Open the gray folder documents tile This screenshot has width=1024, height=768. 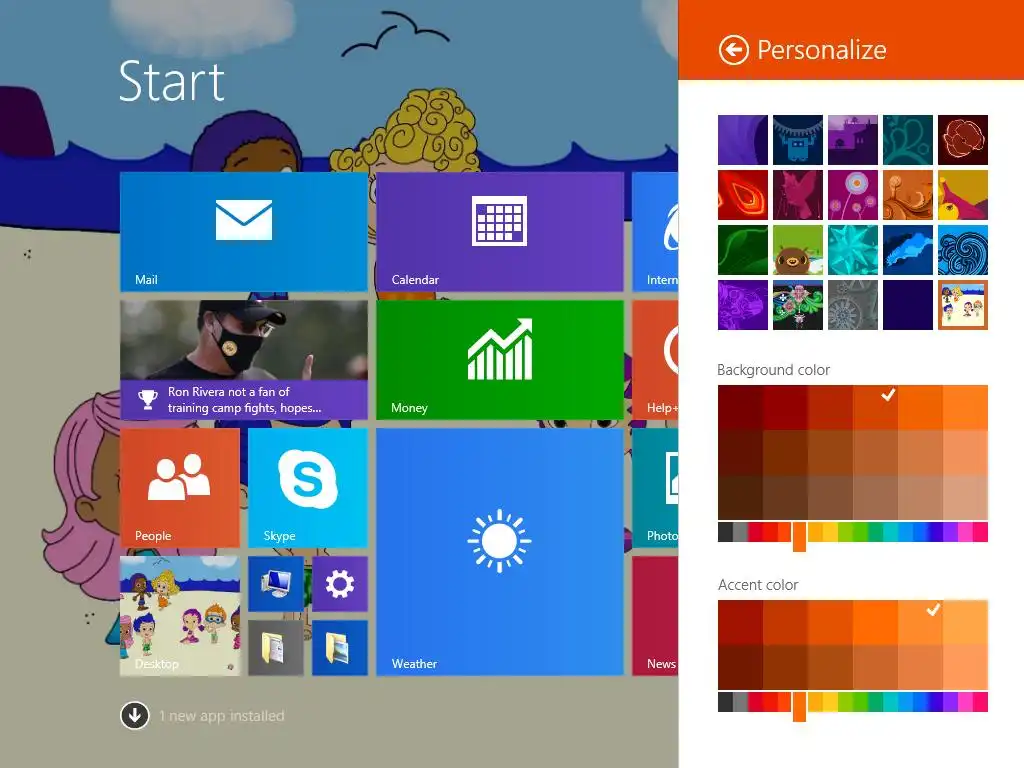pyautogui.click(x=276, y=647)
